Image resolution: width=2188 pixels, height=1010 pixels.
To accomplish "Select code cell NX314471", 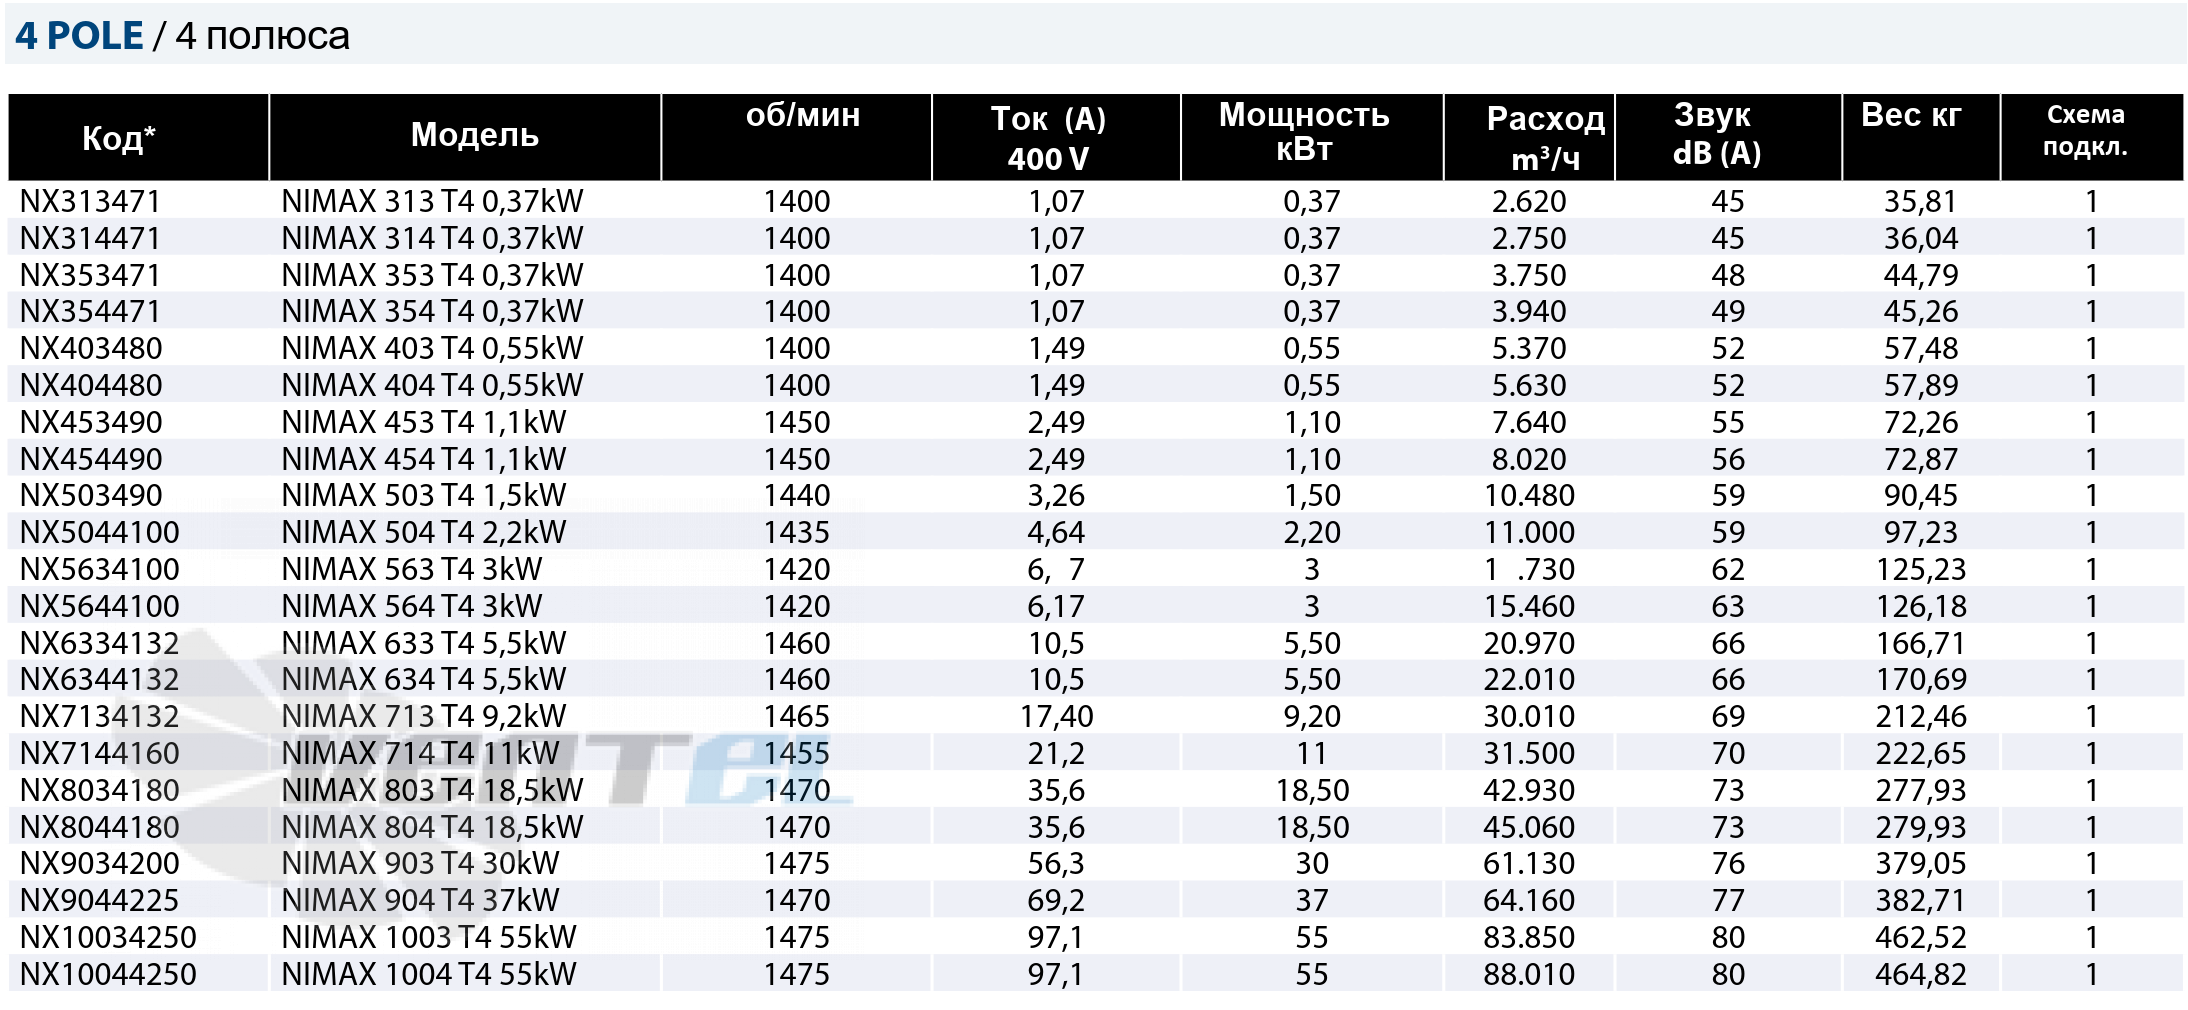I will 90,238.
